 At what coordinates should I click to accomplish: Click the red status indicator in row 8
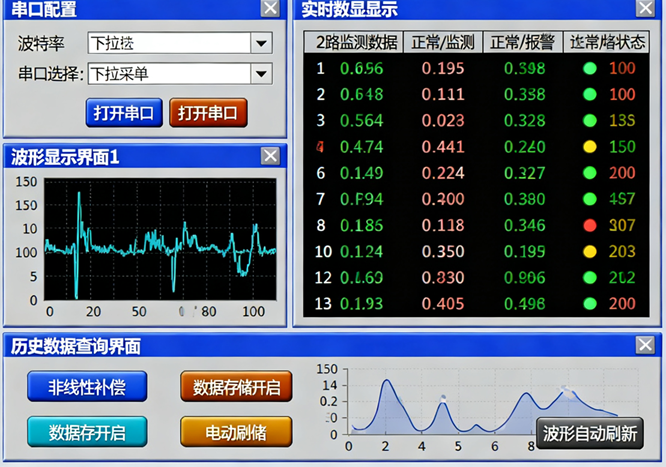click(x=590, y=225)
